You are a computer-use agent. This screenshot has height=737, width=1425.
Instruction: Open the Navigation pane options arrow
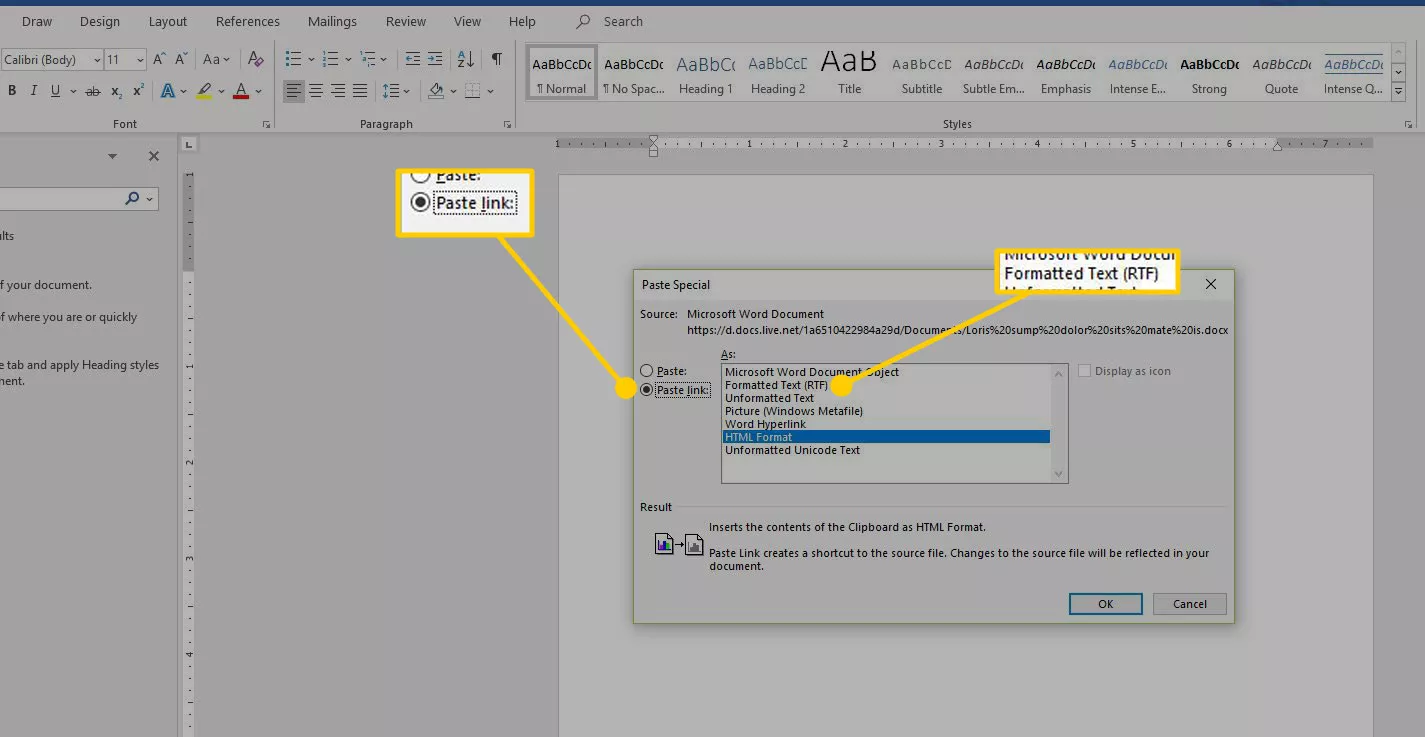(113, 156)
